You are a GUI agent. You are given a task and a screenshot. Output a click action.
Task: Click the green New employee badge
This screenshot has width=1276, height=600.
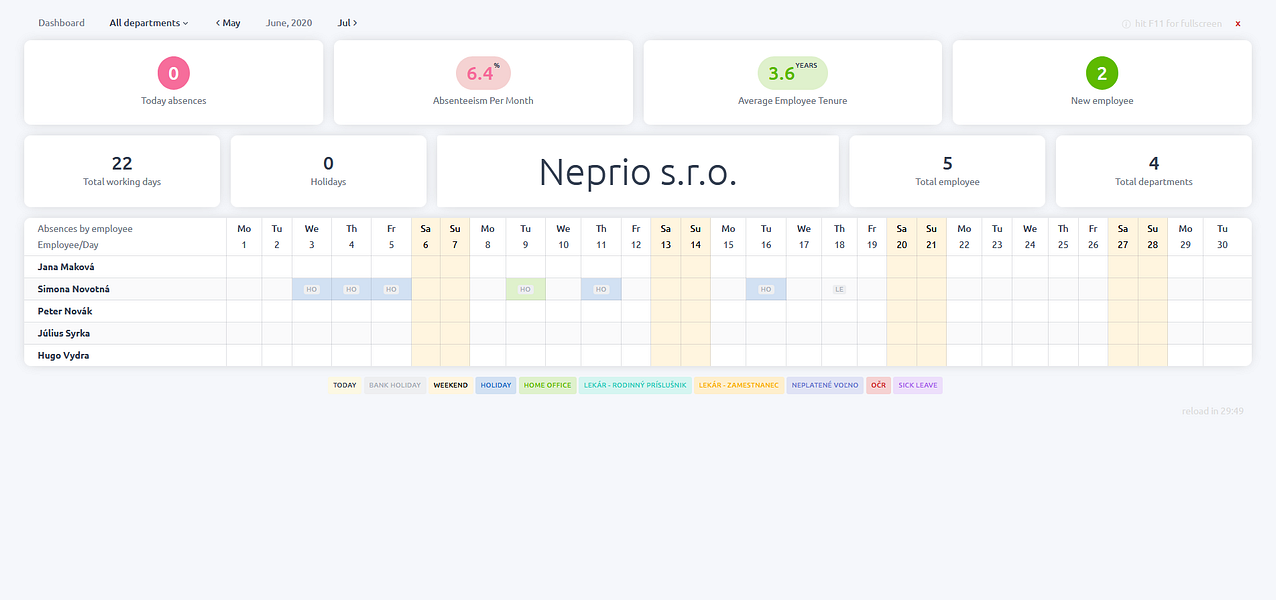coord(1102,73)
